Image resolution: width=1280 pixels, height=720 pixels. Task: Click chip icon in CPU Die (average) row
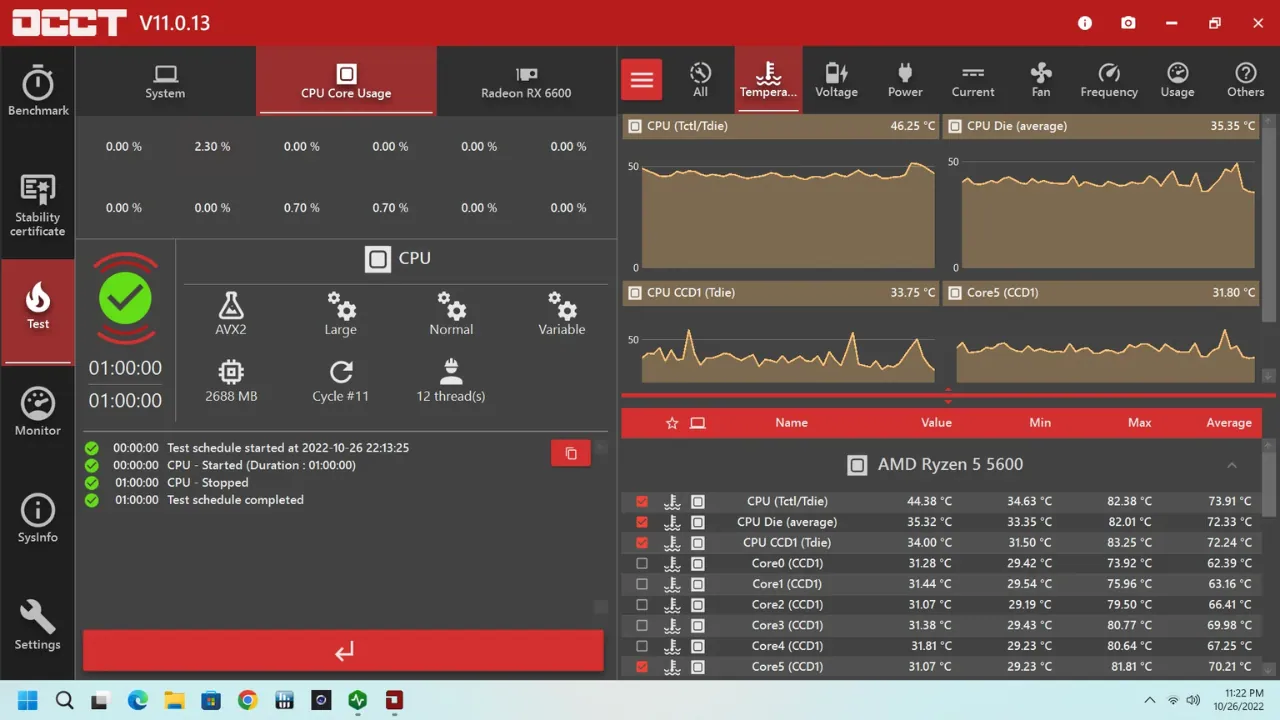coord(698,522)
